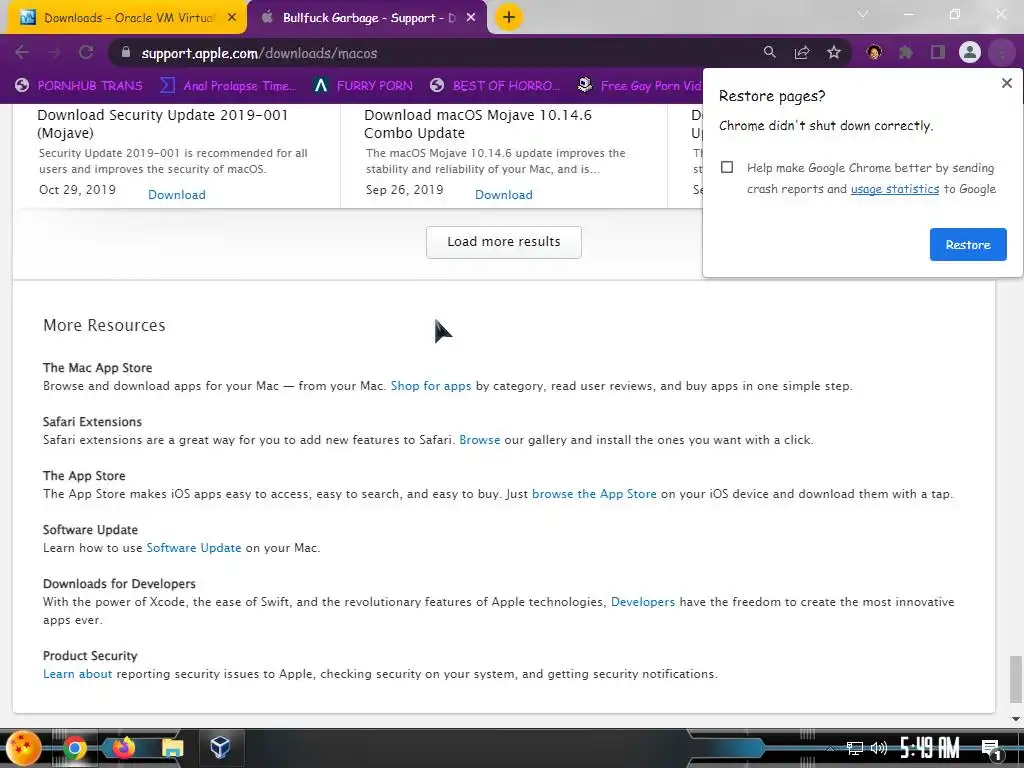Bookmark this page with the star icon
The height and width of the screenshot is (768, 1024).
834,52
